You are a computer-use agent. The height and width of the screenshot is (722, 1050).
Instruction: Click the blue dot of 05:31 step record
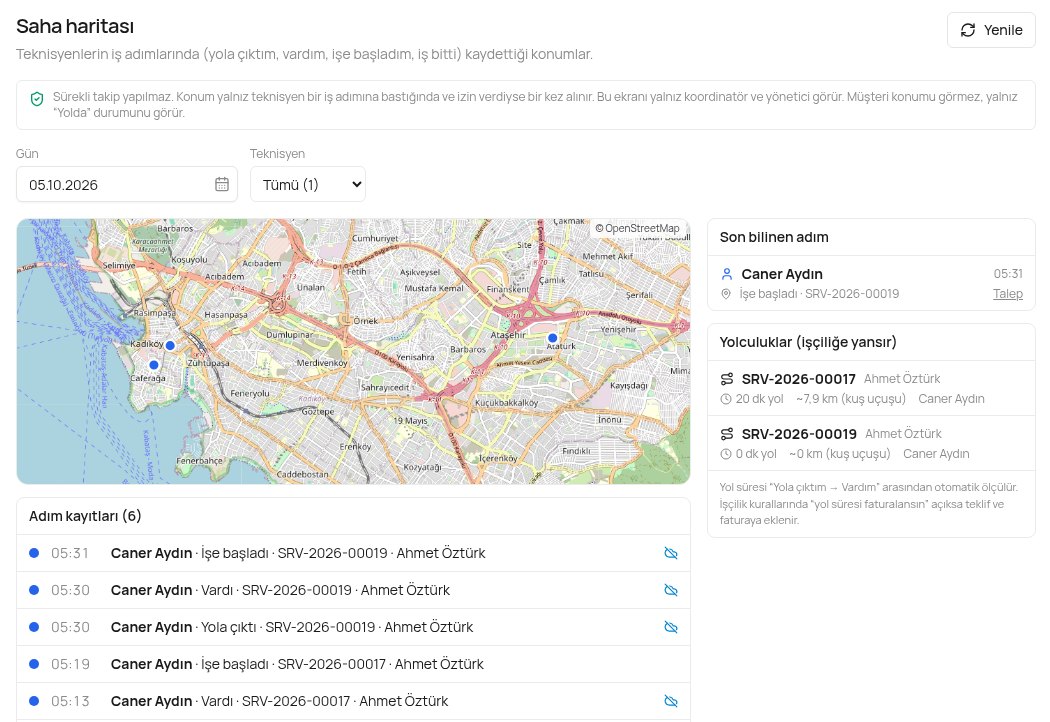tap(34, 553)
